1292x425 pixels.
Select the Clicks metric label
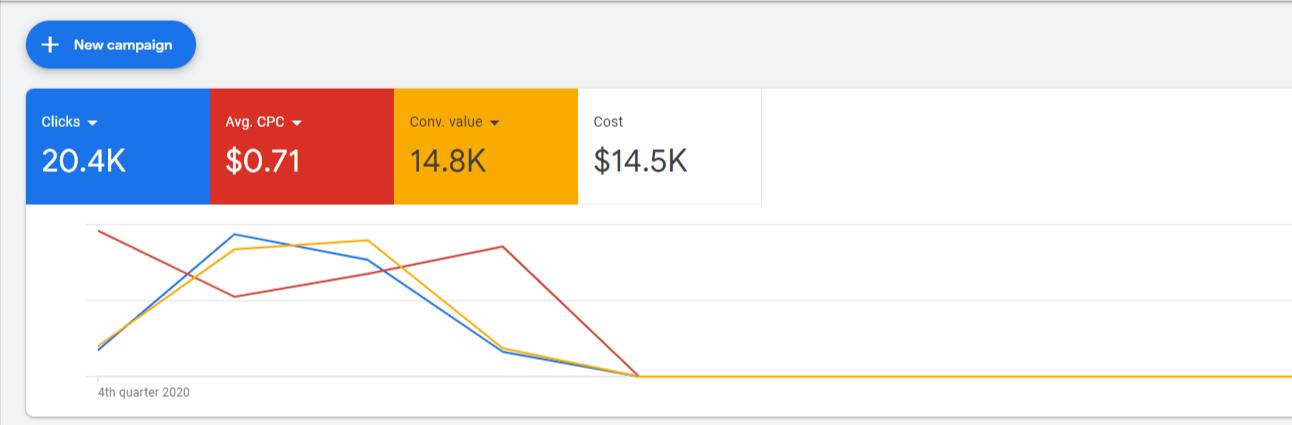pyautogui.click(x=60, y=122)
